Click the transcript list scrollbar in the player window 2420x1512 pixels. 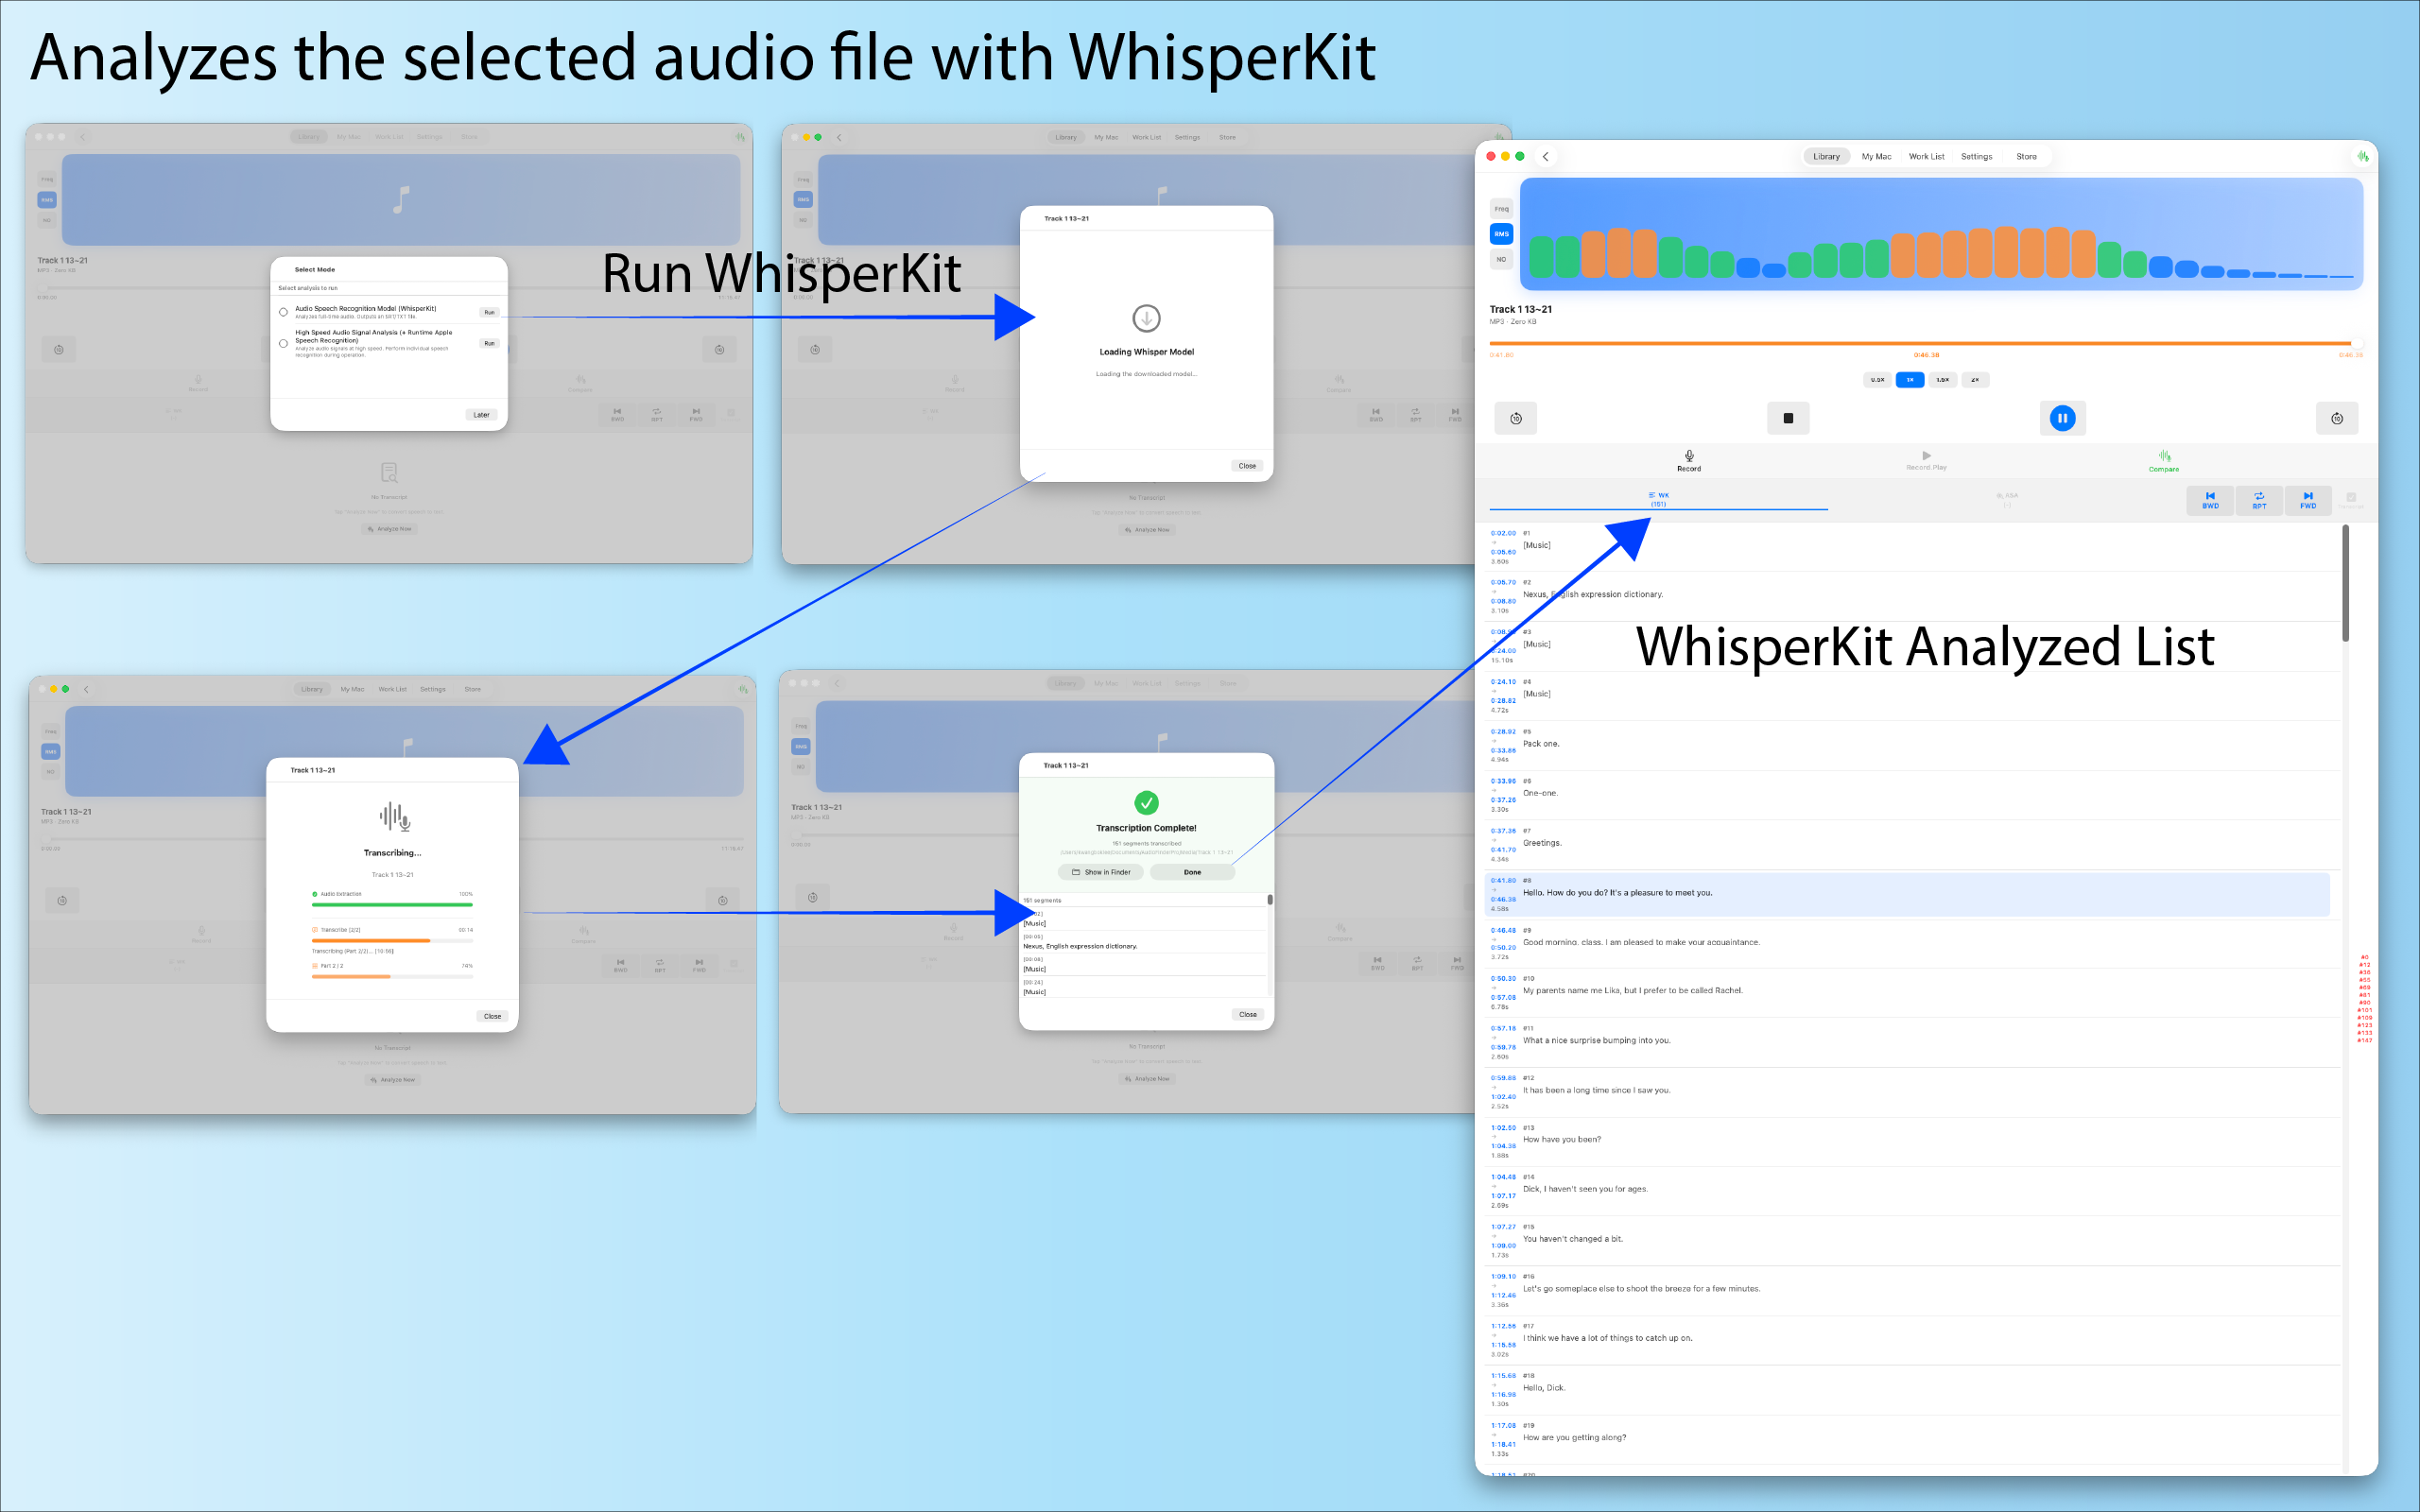[2346, 583]
